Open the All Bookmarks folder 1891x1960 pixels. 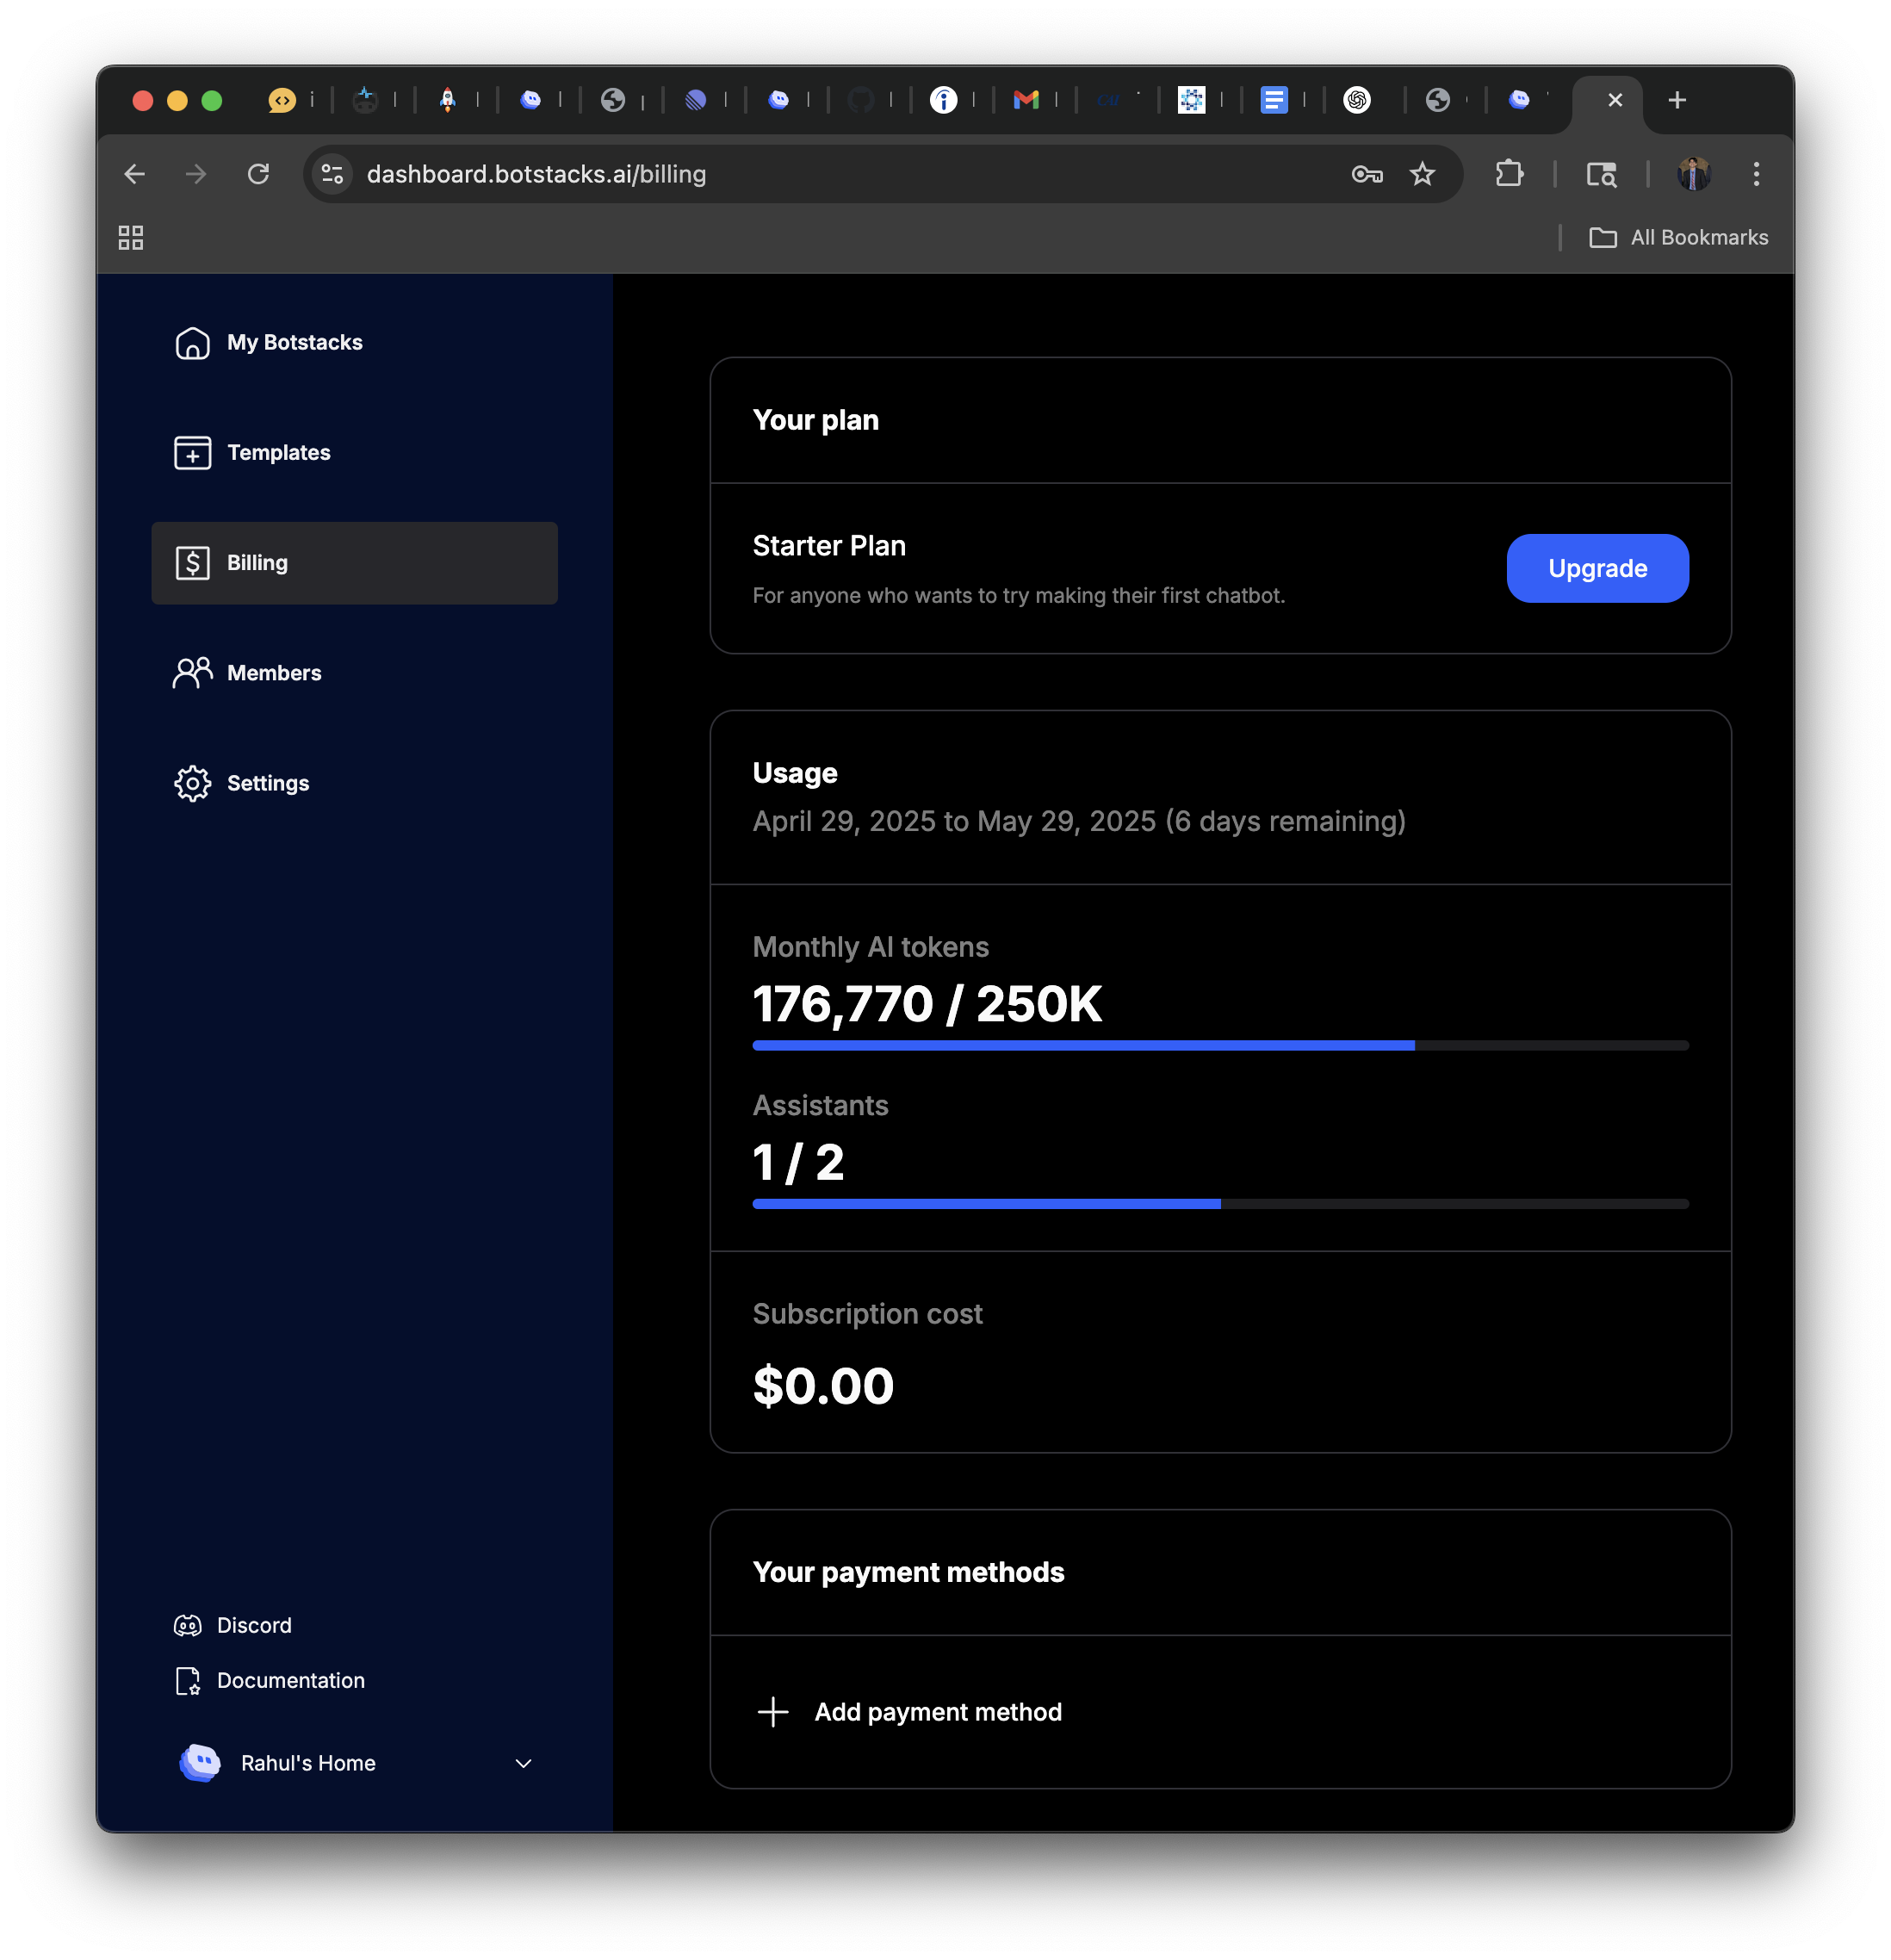click(1678, 237)
